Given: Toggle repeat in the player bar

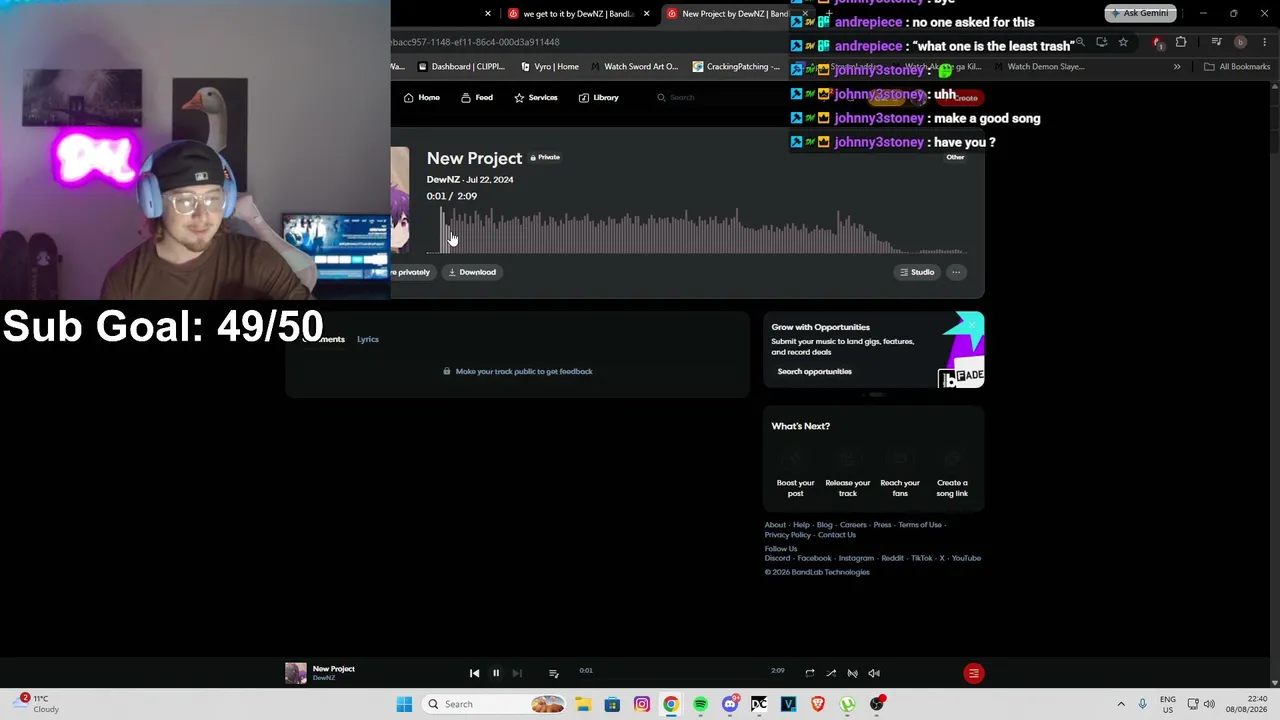Looking at the screenshot, I should (810, 673).
